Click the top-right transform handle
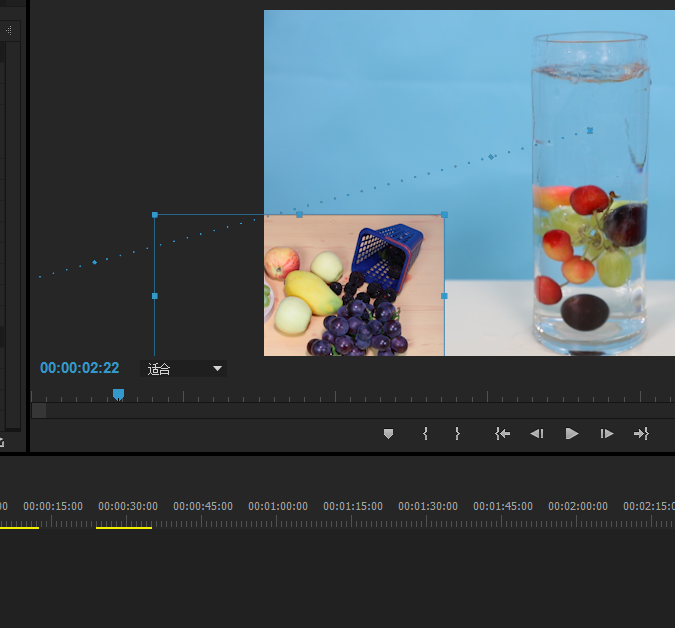This screenshot has width=675, height=628. [x=445, y=215]
